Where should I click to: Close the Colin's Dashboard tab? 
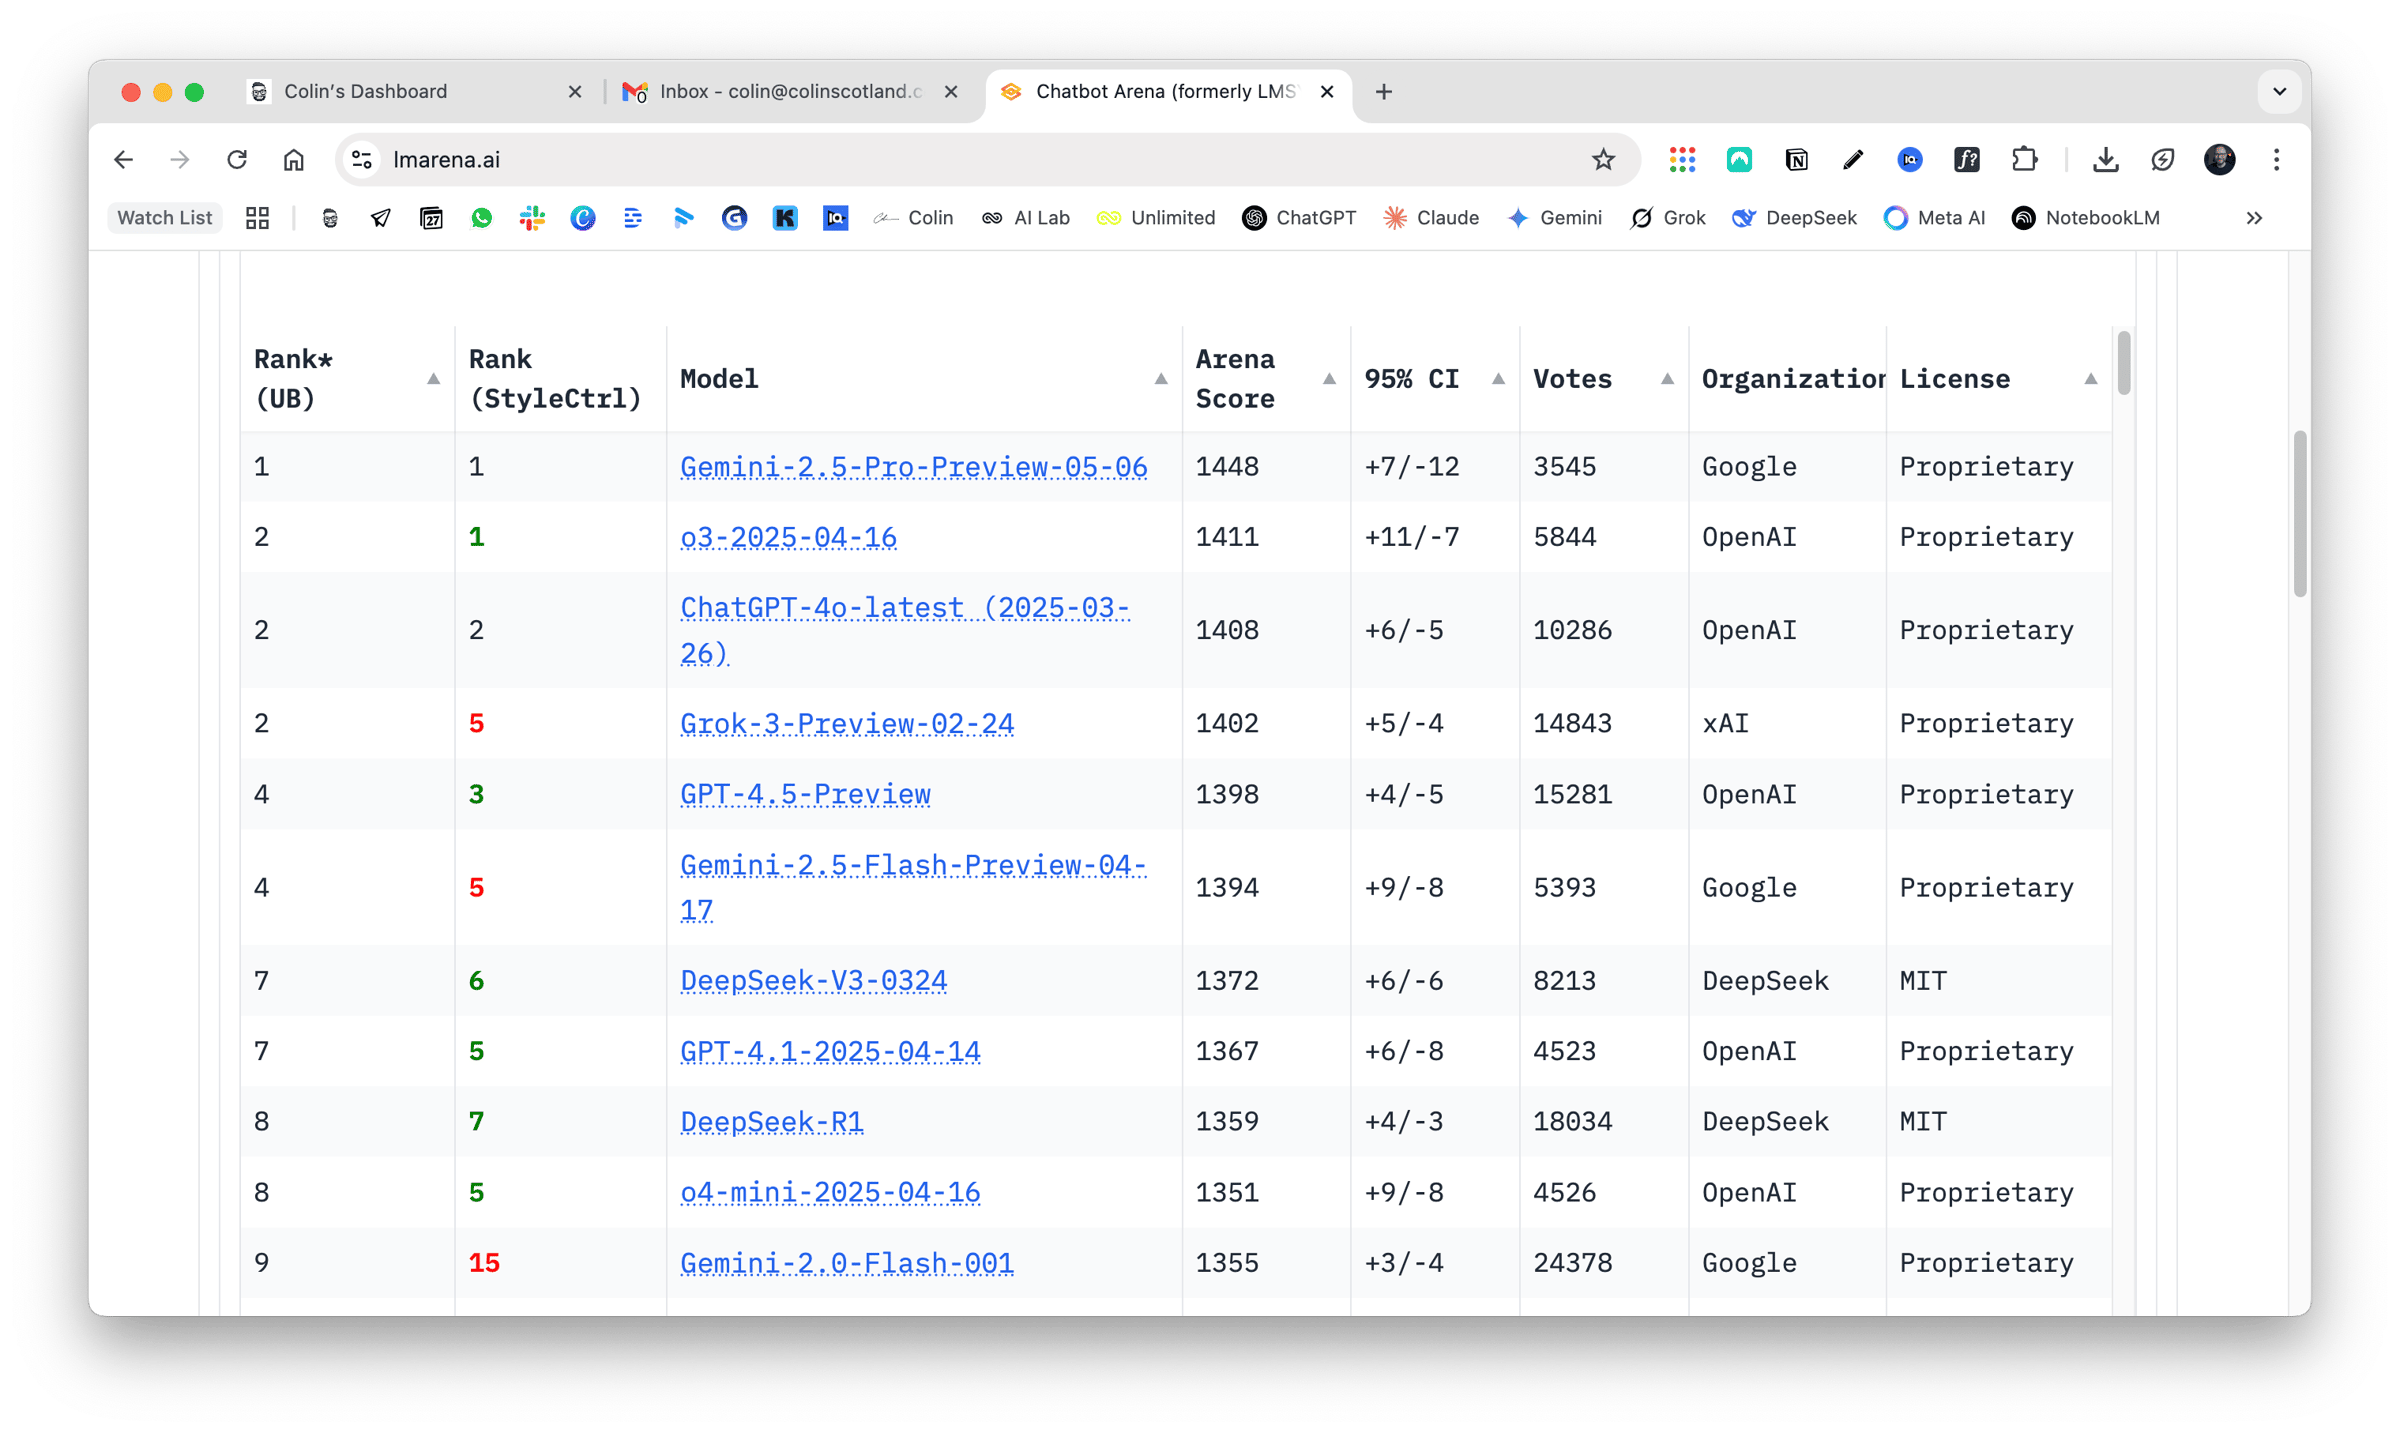[x=575, y=92]
